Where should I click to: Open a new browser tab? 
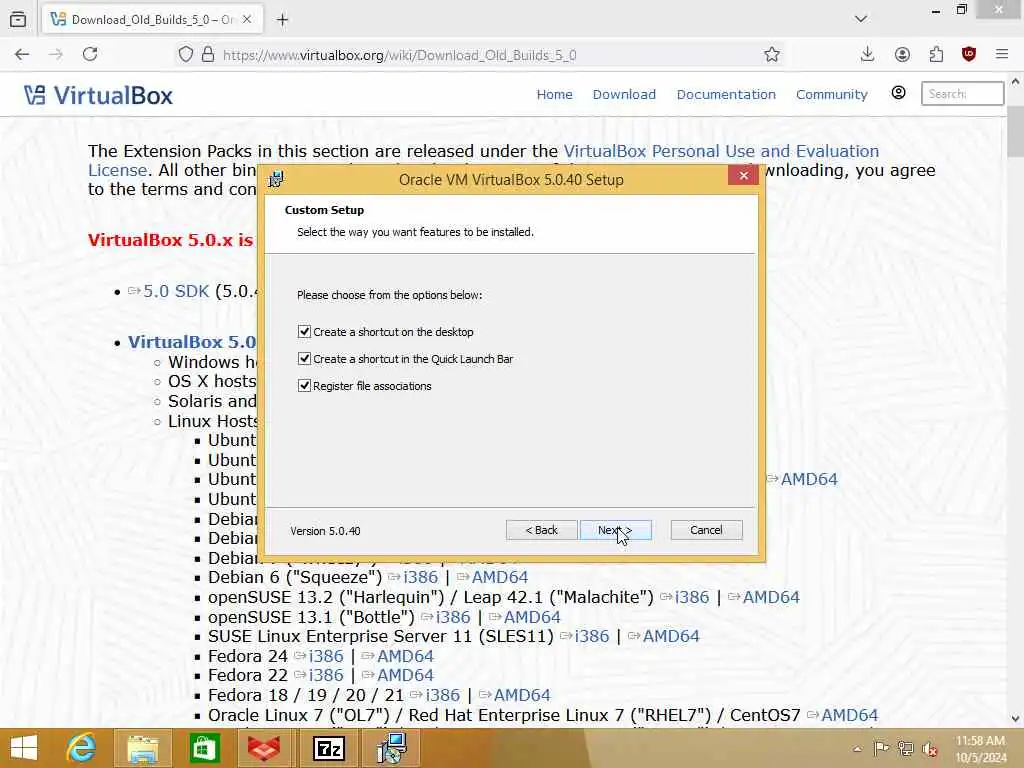(x=282, y=20)
